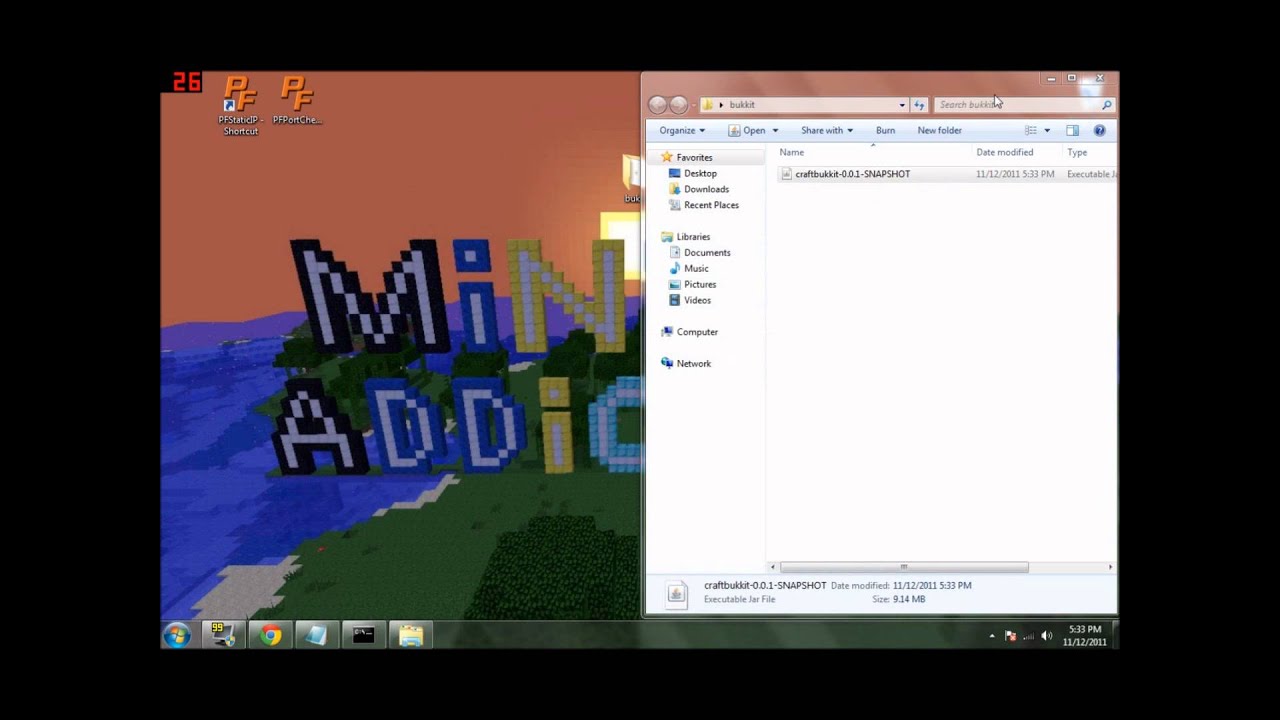Open the PFStaticIP shortcut on desktop
This screenshot has width=1280, height=720.
(x=240, y=105)
